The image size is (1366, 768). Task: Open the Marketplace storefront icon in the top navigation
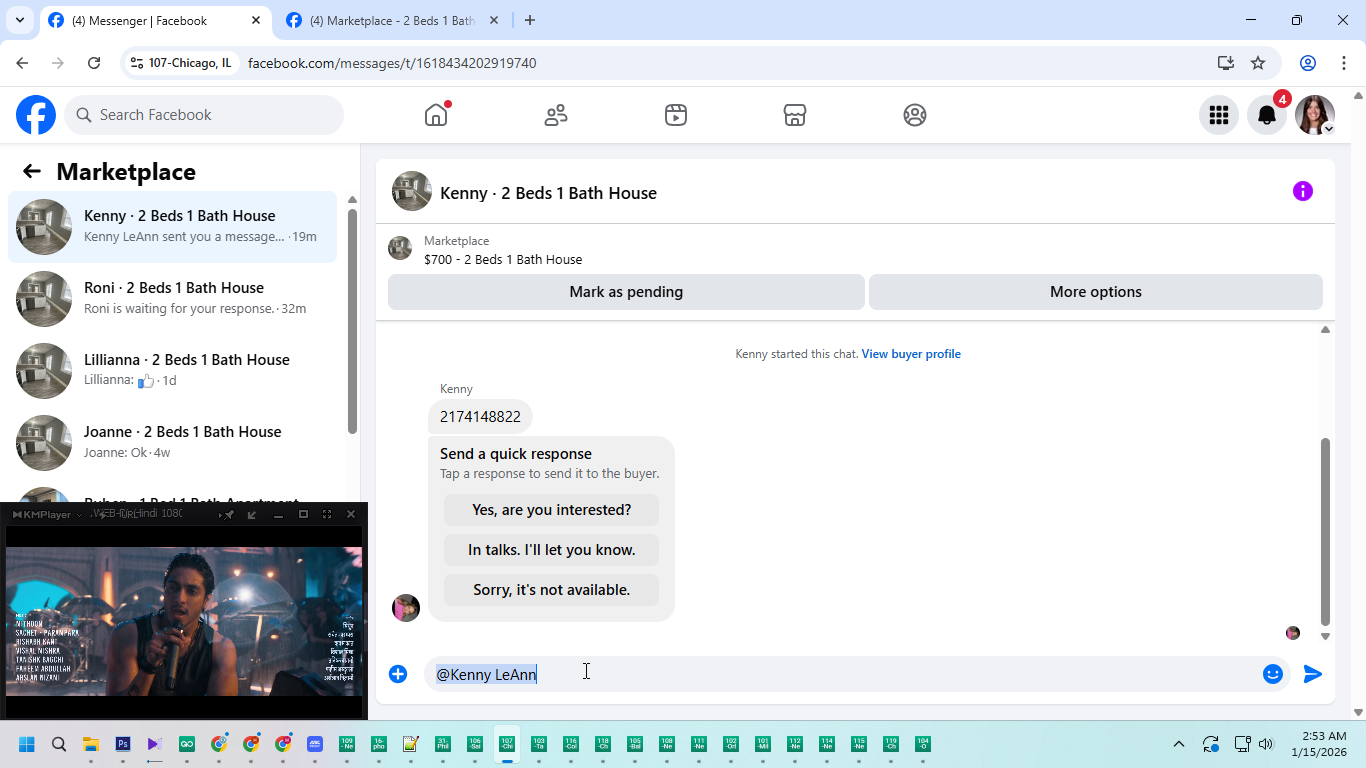(795, 115)
